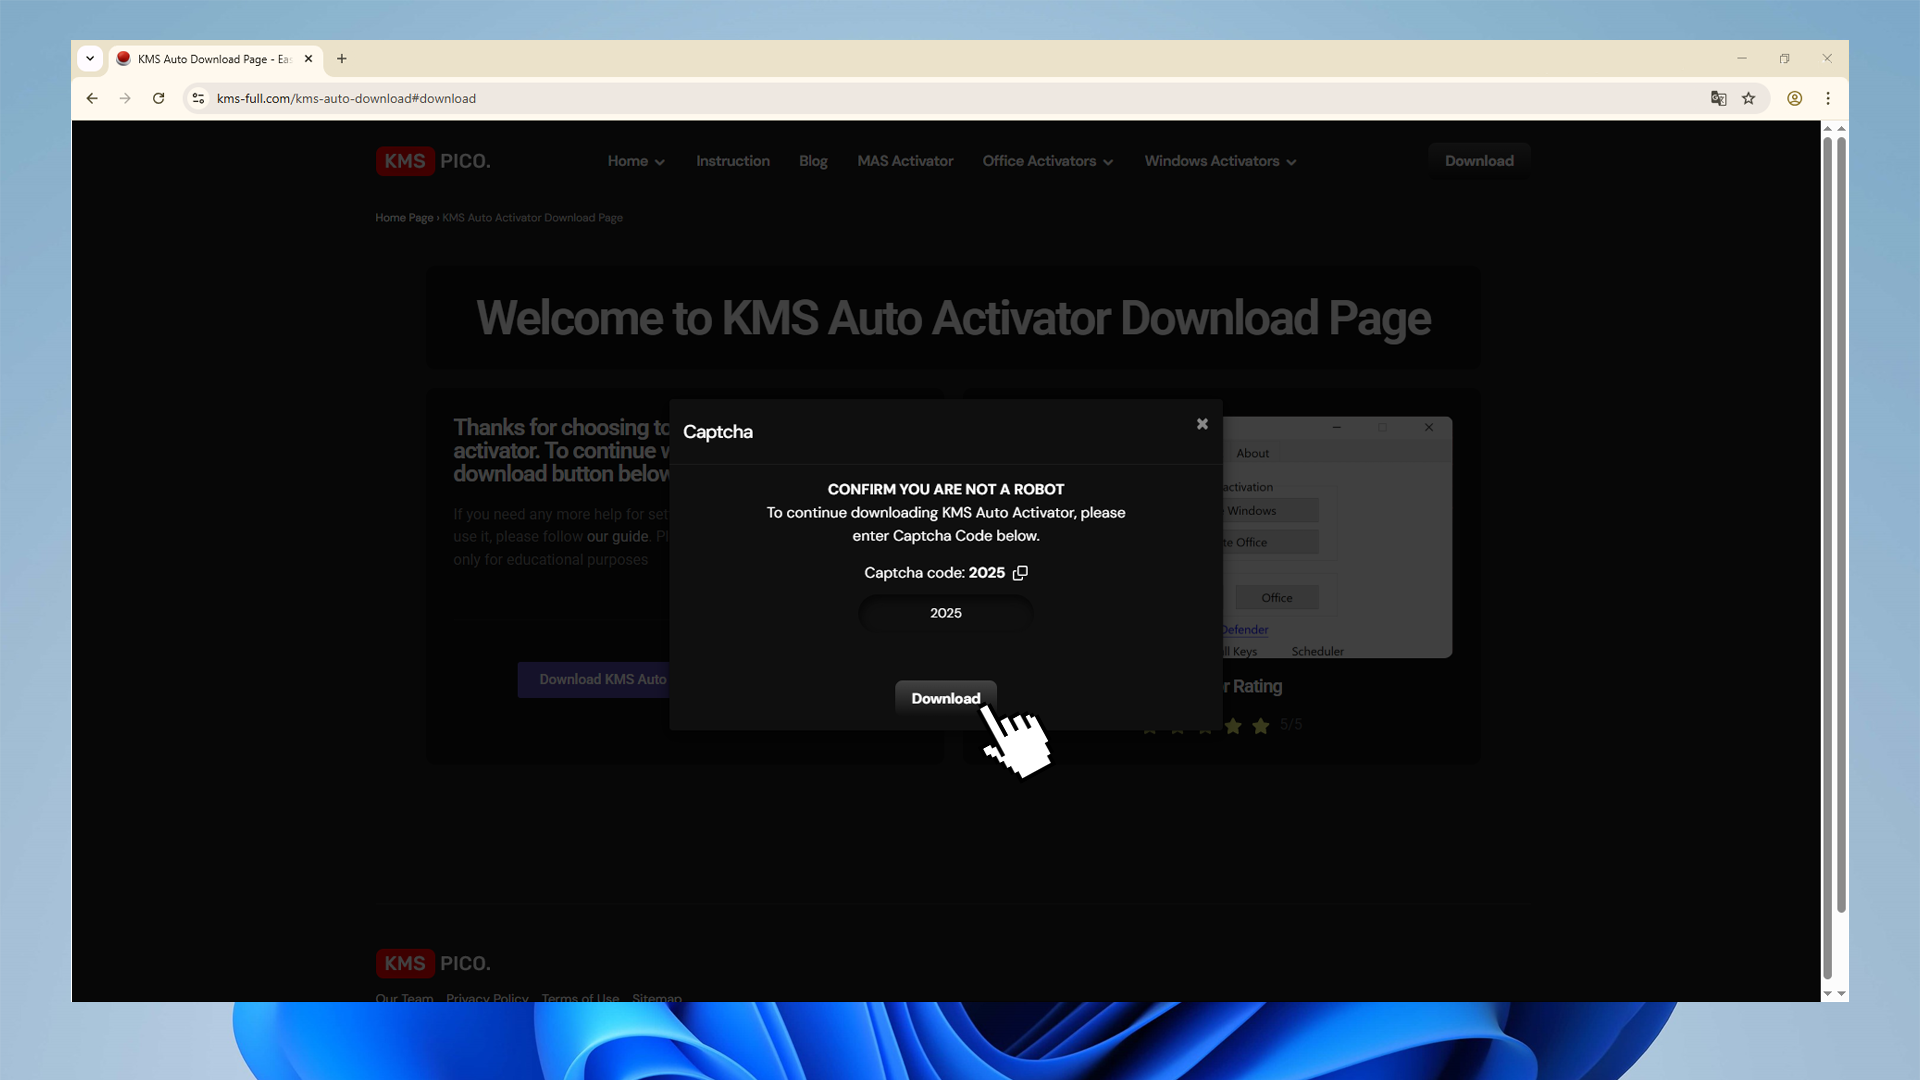Click the Download button in Captcha dialog

[x=945, y=698]
